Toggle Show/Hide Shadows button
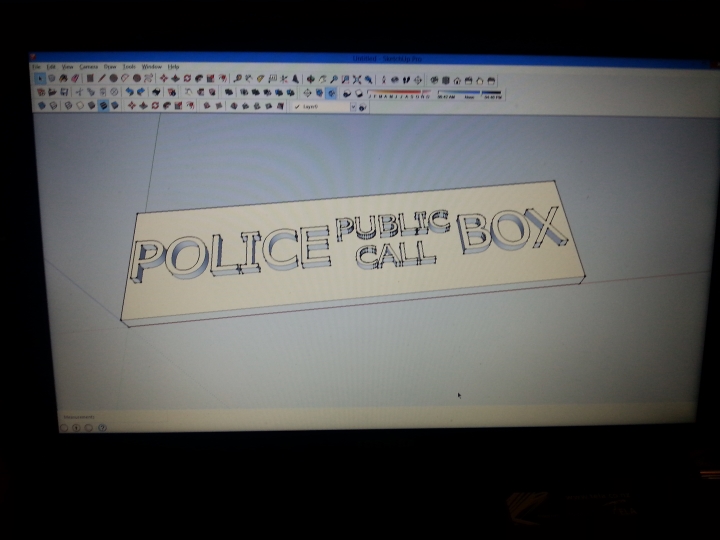Viewport: 720px width, 540px height. [x=359, y=94]
